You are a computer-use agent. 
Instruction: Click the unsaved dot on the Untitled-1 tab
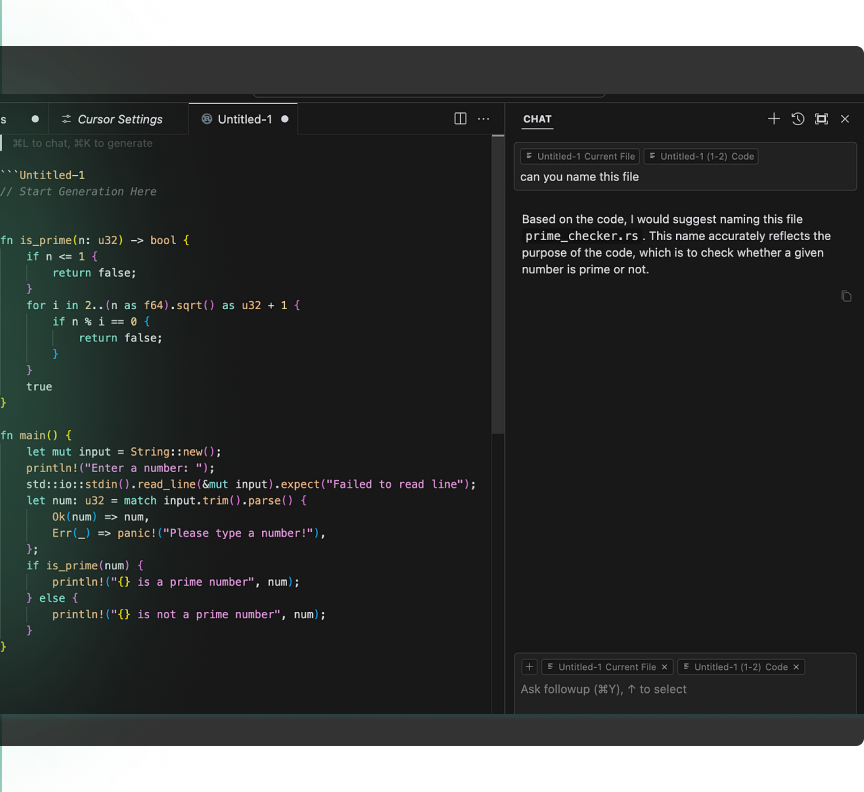285,119
